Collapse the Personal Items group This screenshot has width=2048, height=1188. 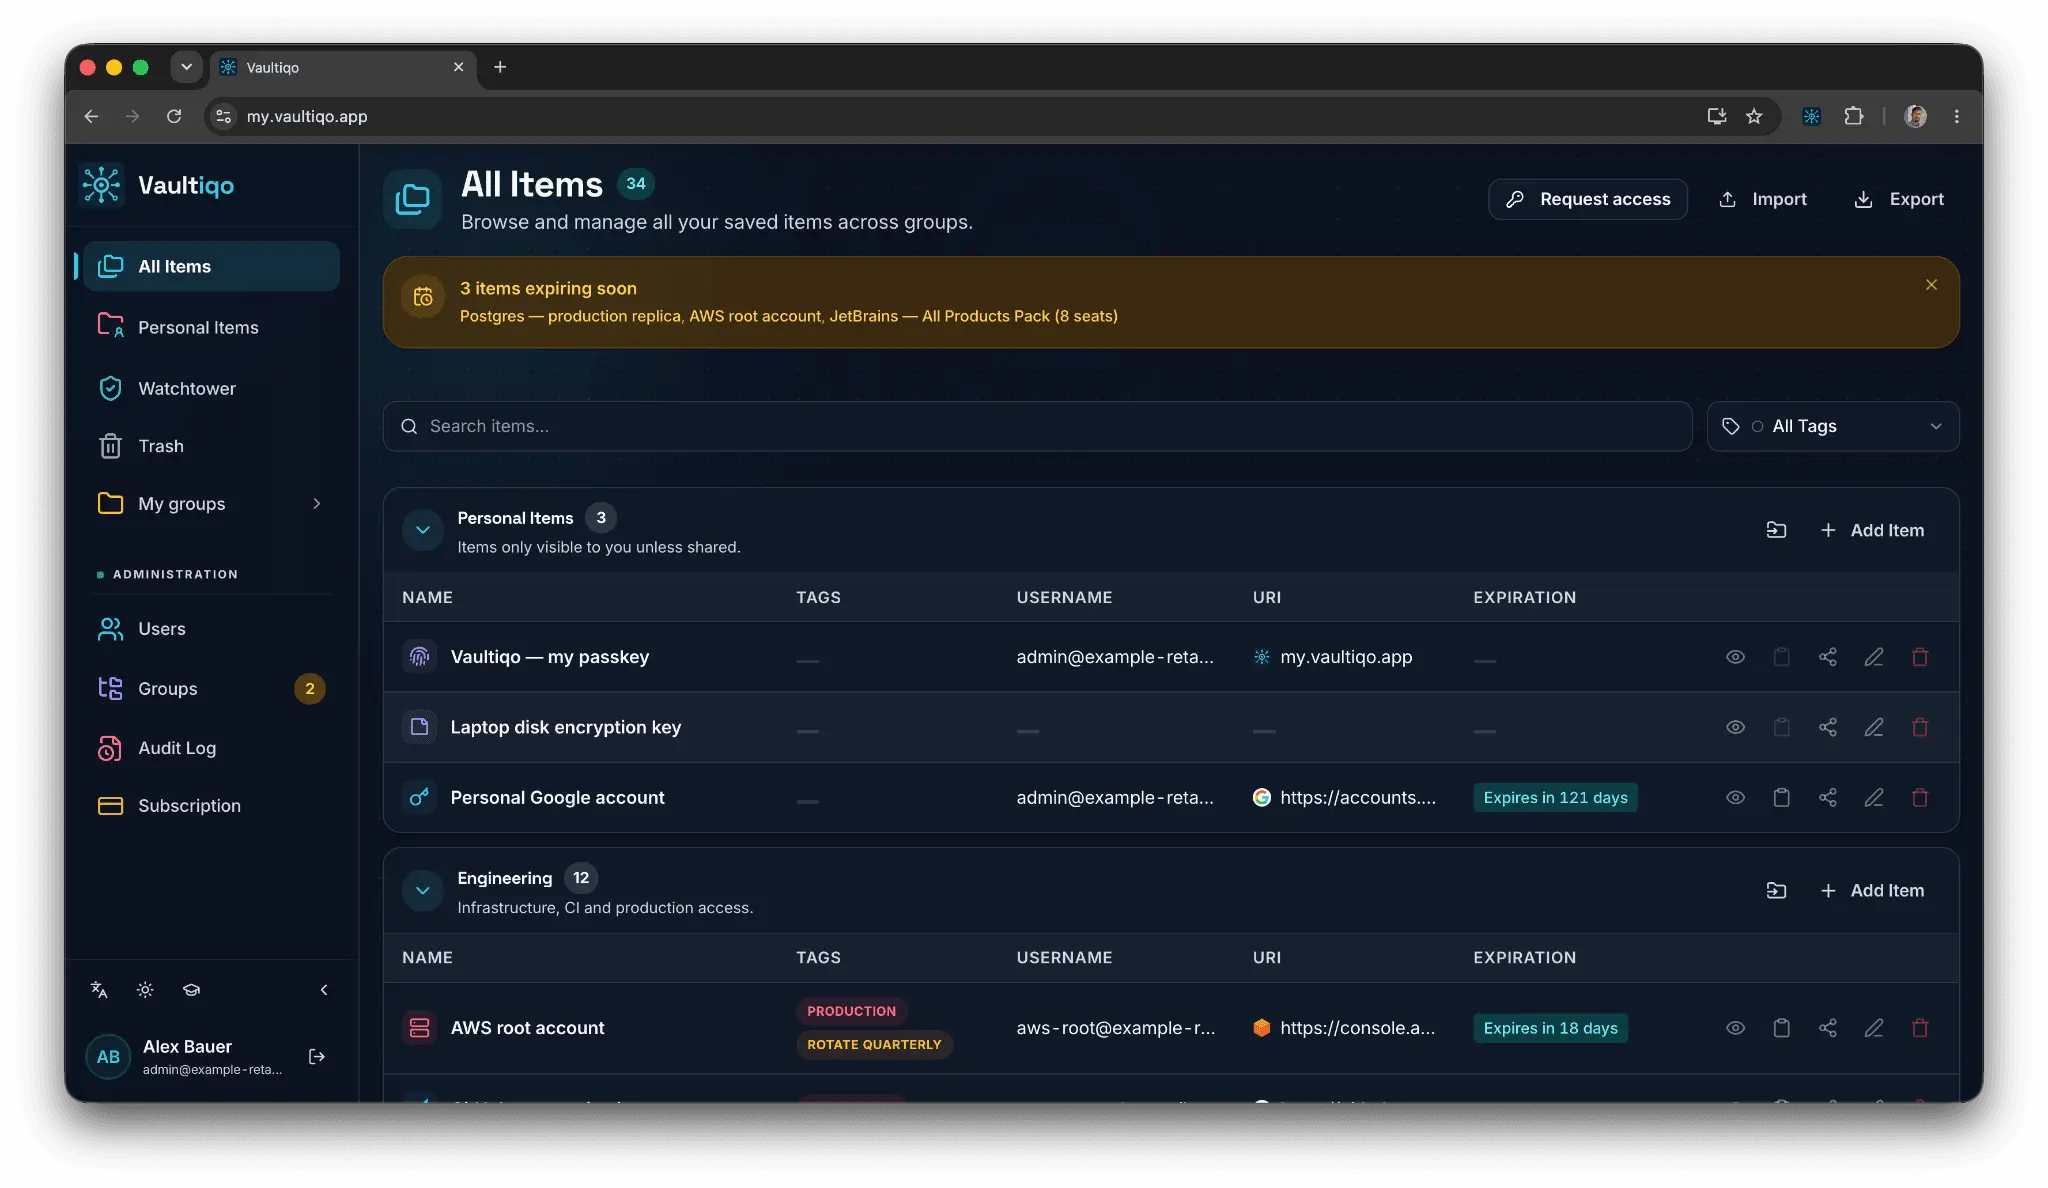[x=423, y=530]
